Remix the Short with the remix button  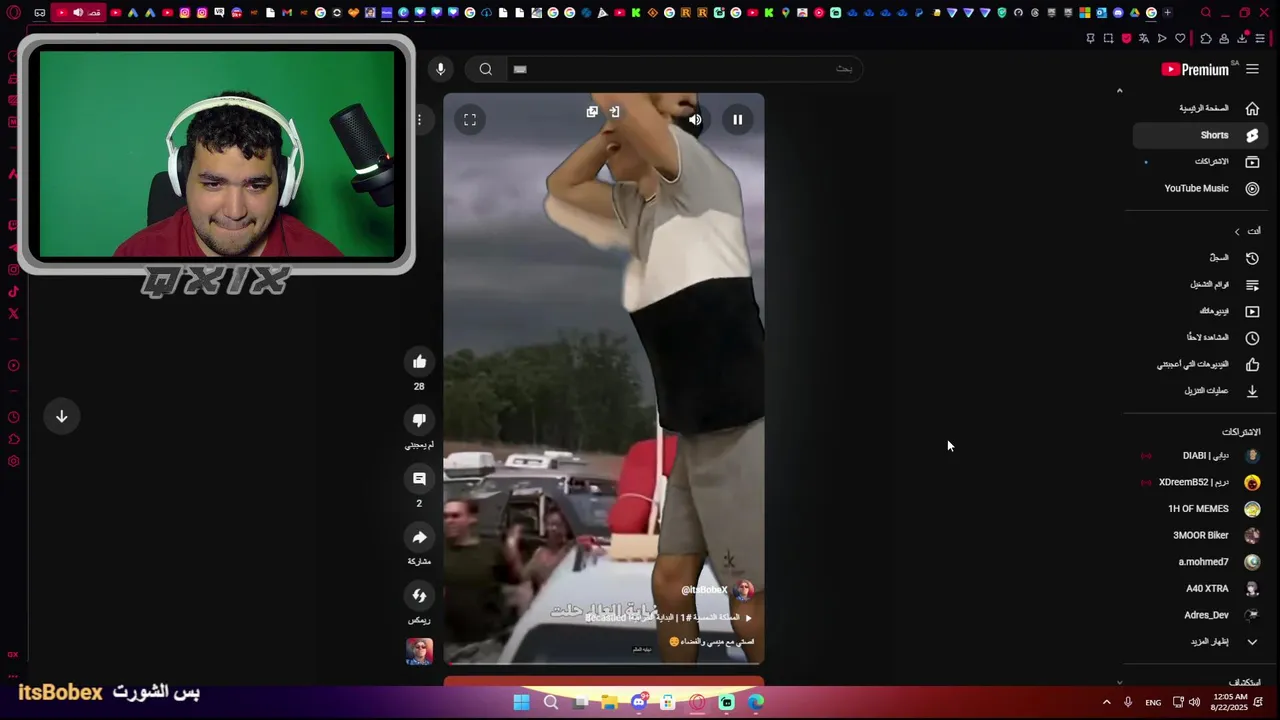pyautogui.click(x=419, y=596)
